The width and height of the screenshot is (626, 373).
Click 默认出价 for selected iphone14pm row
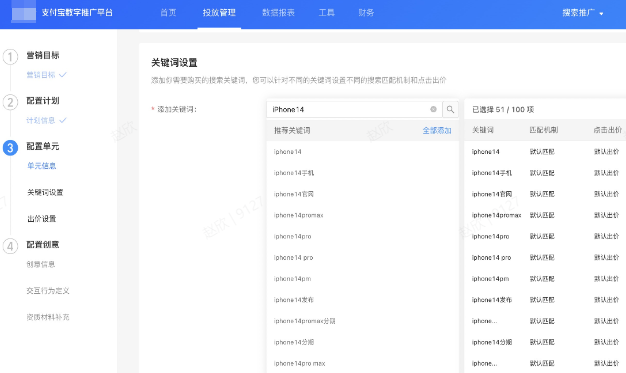click(x=606, y=279)
